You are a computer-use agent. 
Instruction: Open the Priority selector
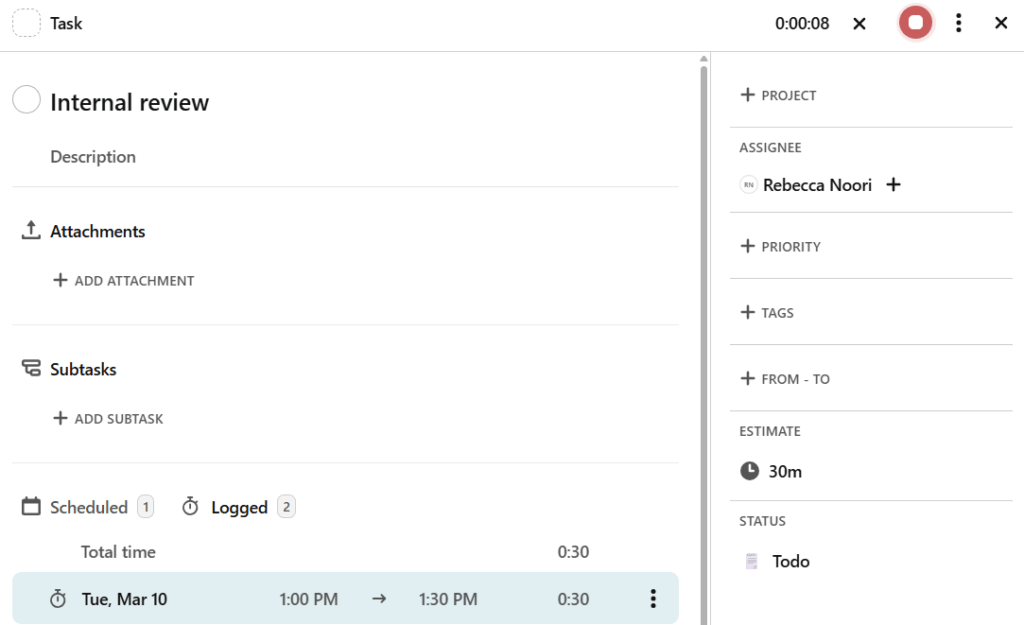point(781,246)
